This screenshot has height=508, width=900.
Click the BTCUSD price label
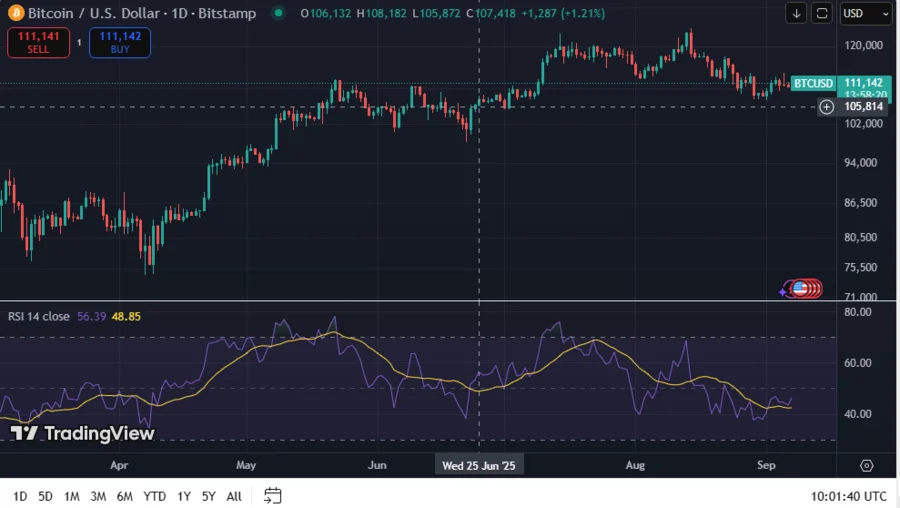pos(813,83)
